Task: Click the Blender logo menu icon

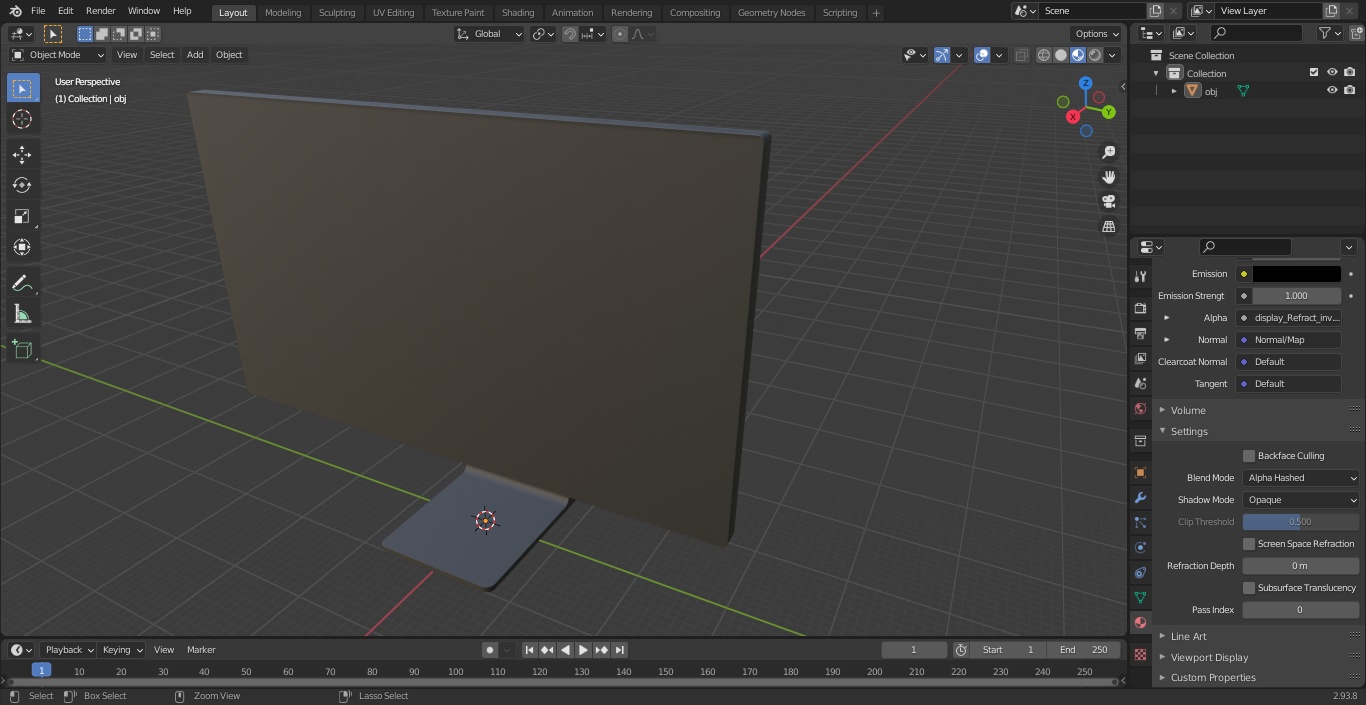Action: (15, 11)
